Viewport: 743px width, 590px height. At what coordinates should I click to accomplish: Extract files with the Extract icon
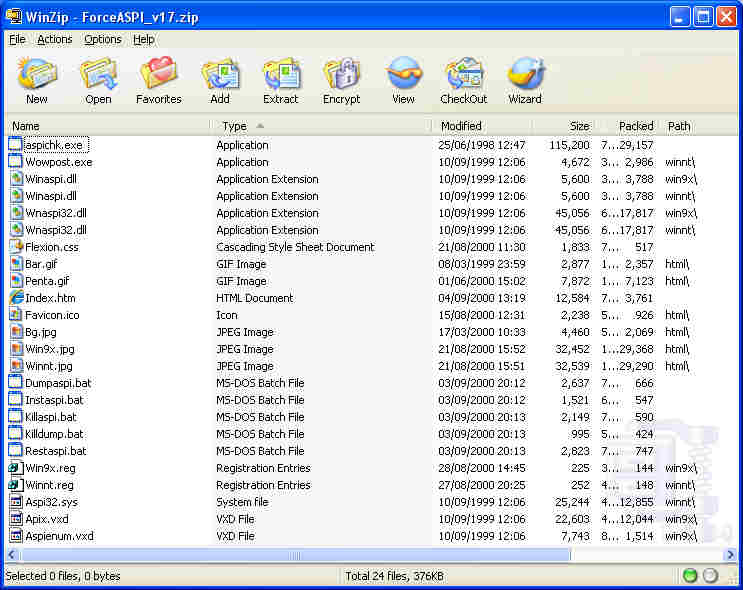[281, 73]
